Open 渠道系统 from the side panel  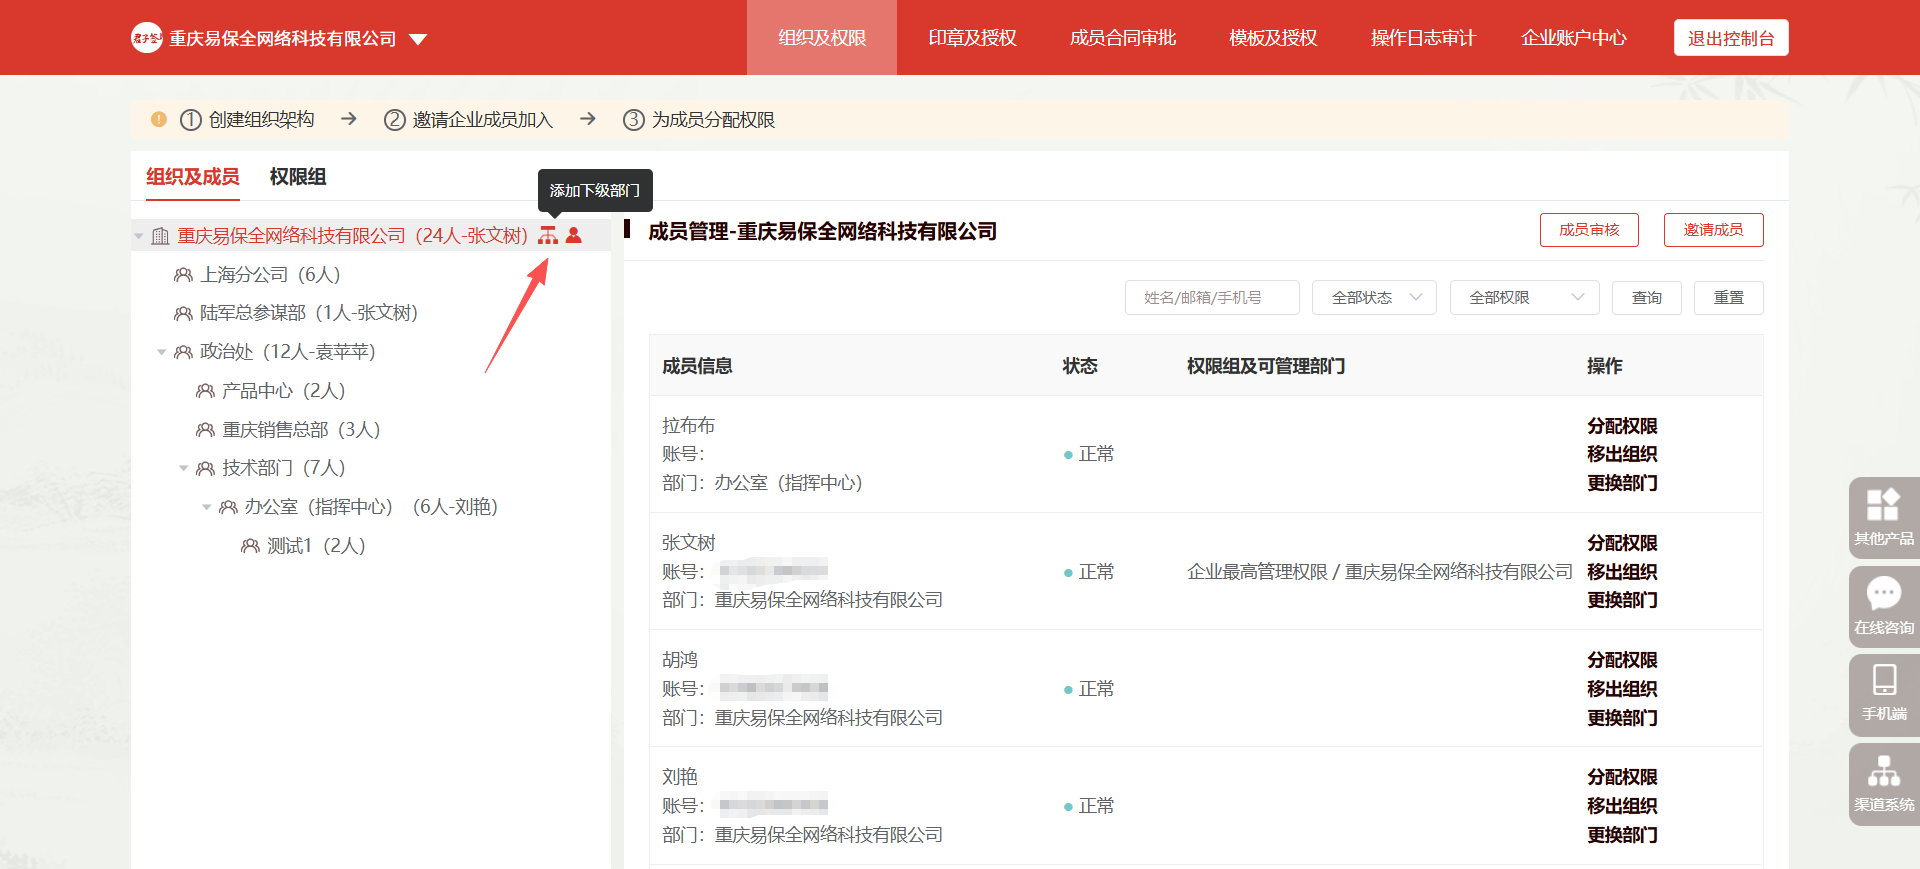point(1883,783)
